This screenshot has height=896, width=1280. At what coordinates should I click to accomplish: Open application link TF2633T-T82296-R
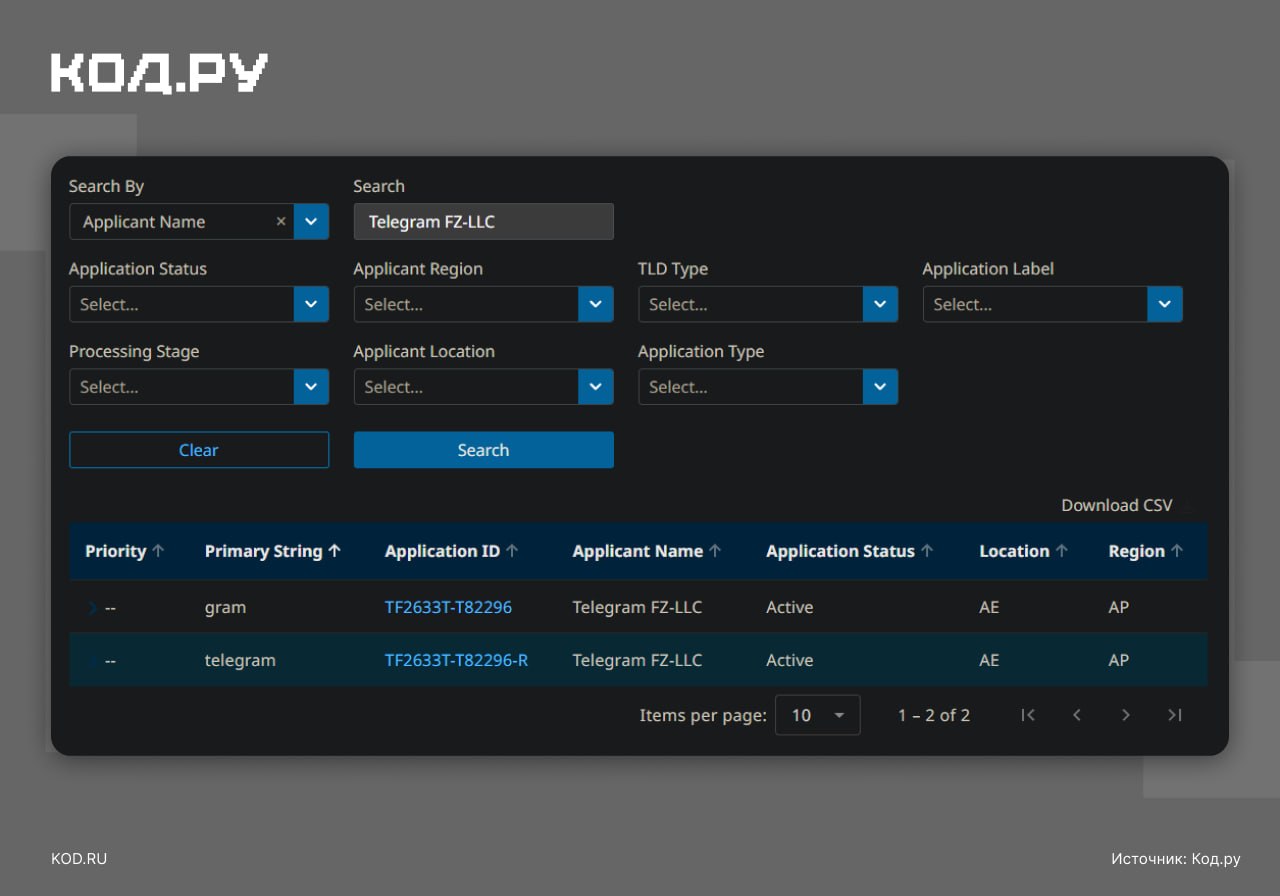(x=456, y=660)
